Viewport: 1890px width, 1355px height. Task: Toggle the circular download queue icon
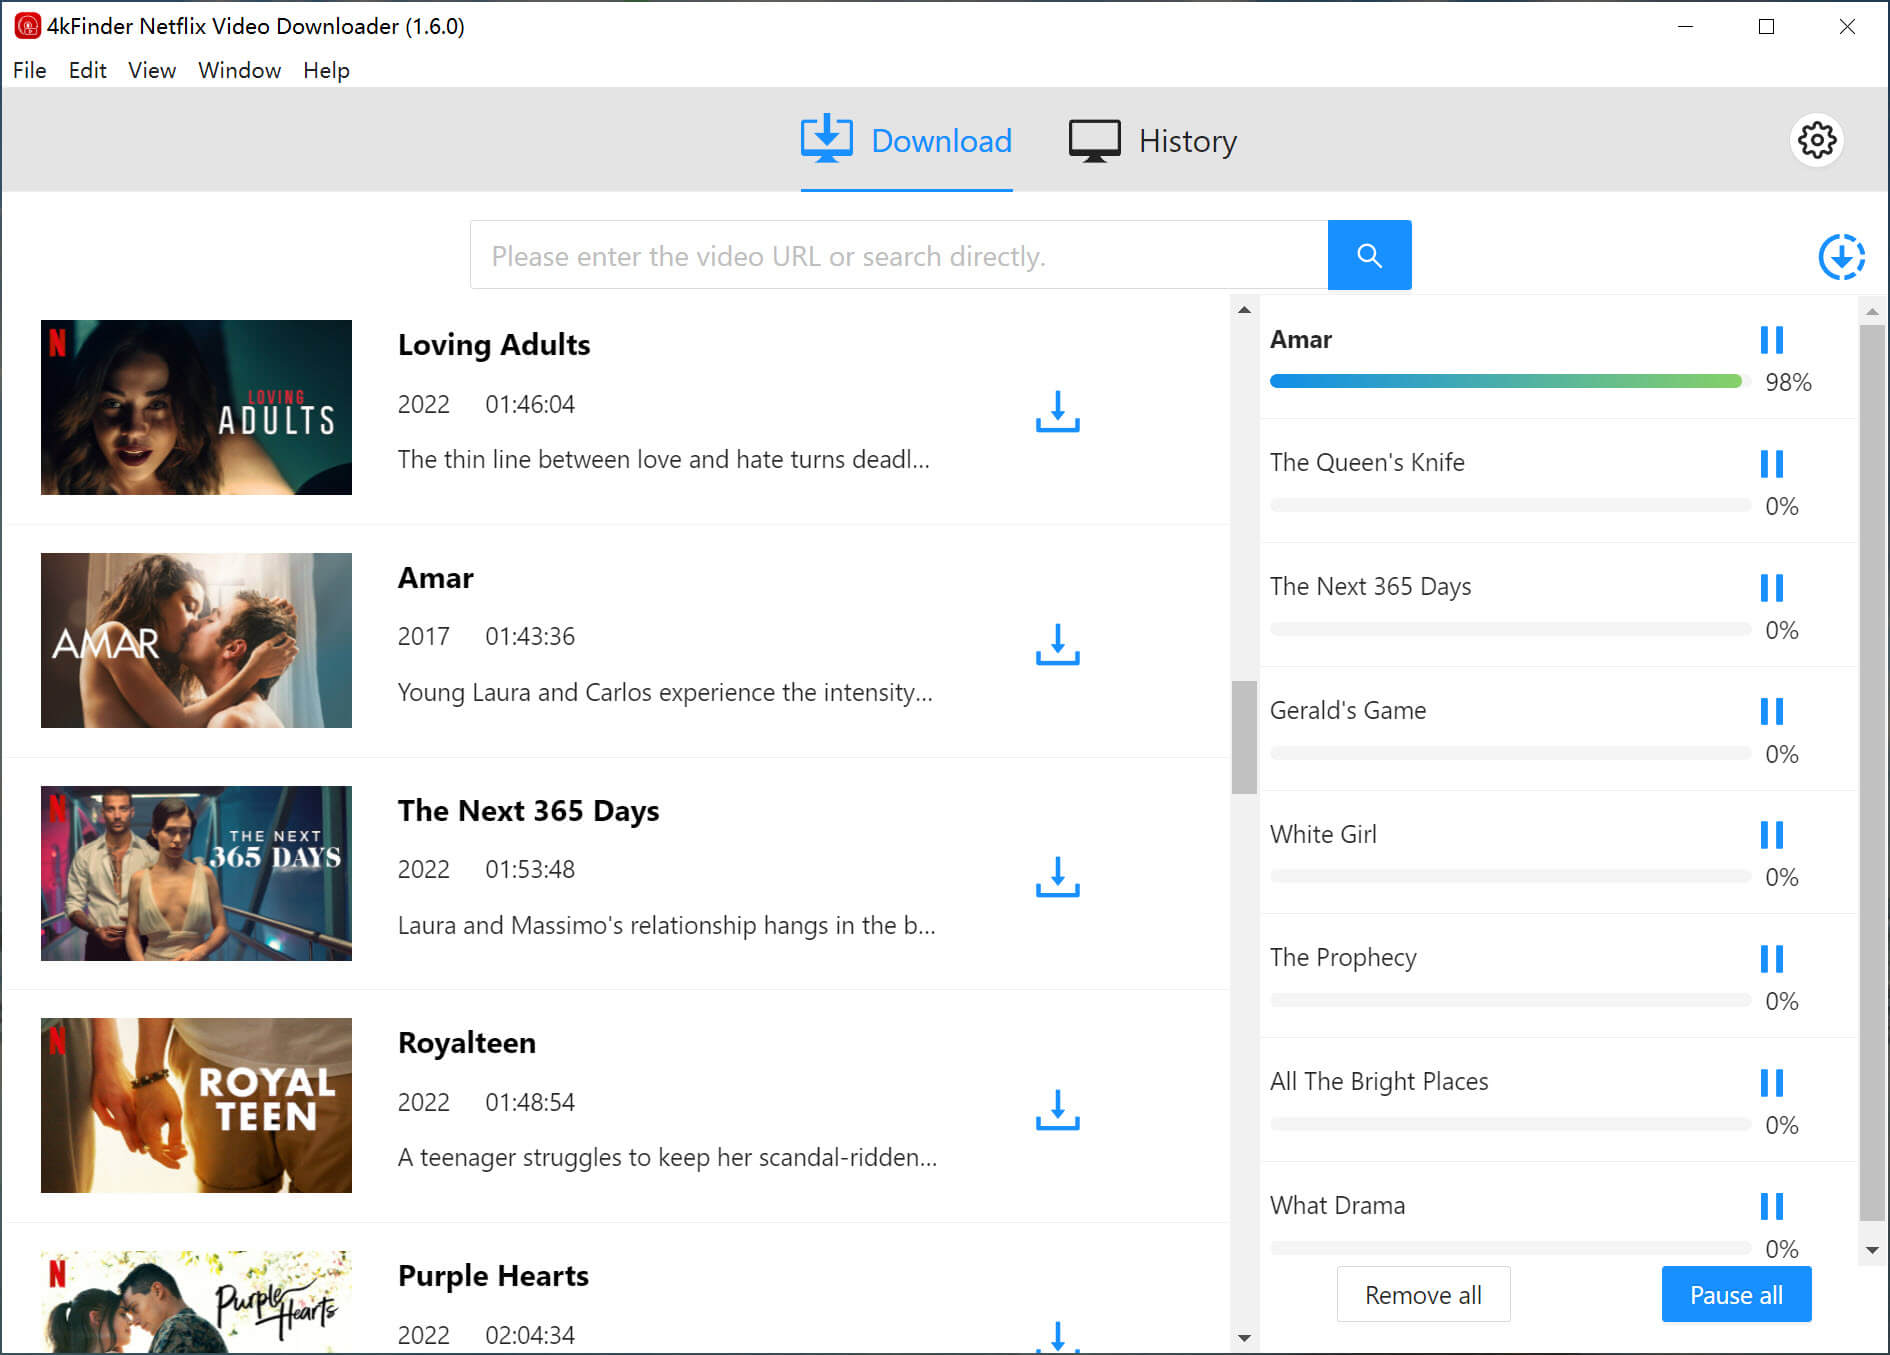(1841, 257)
